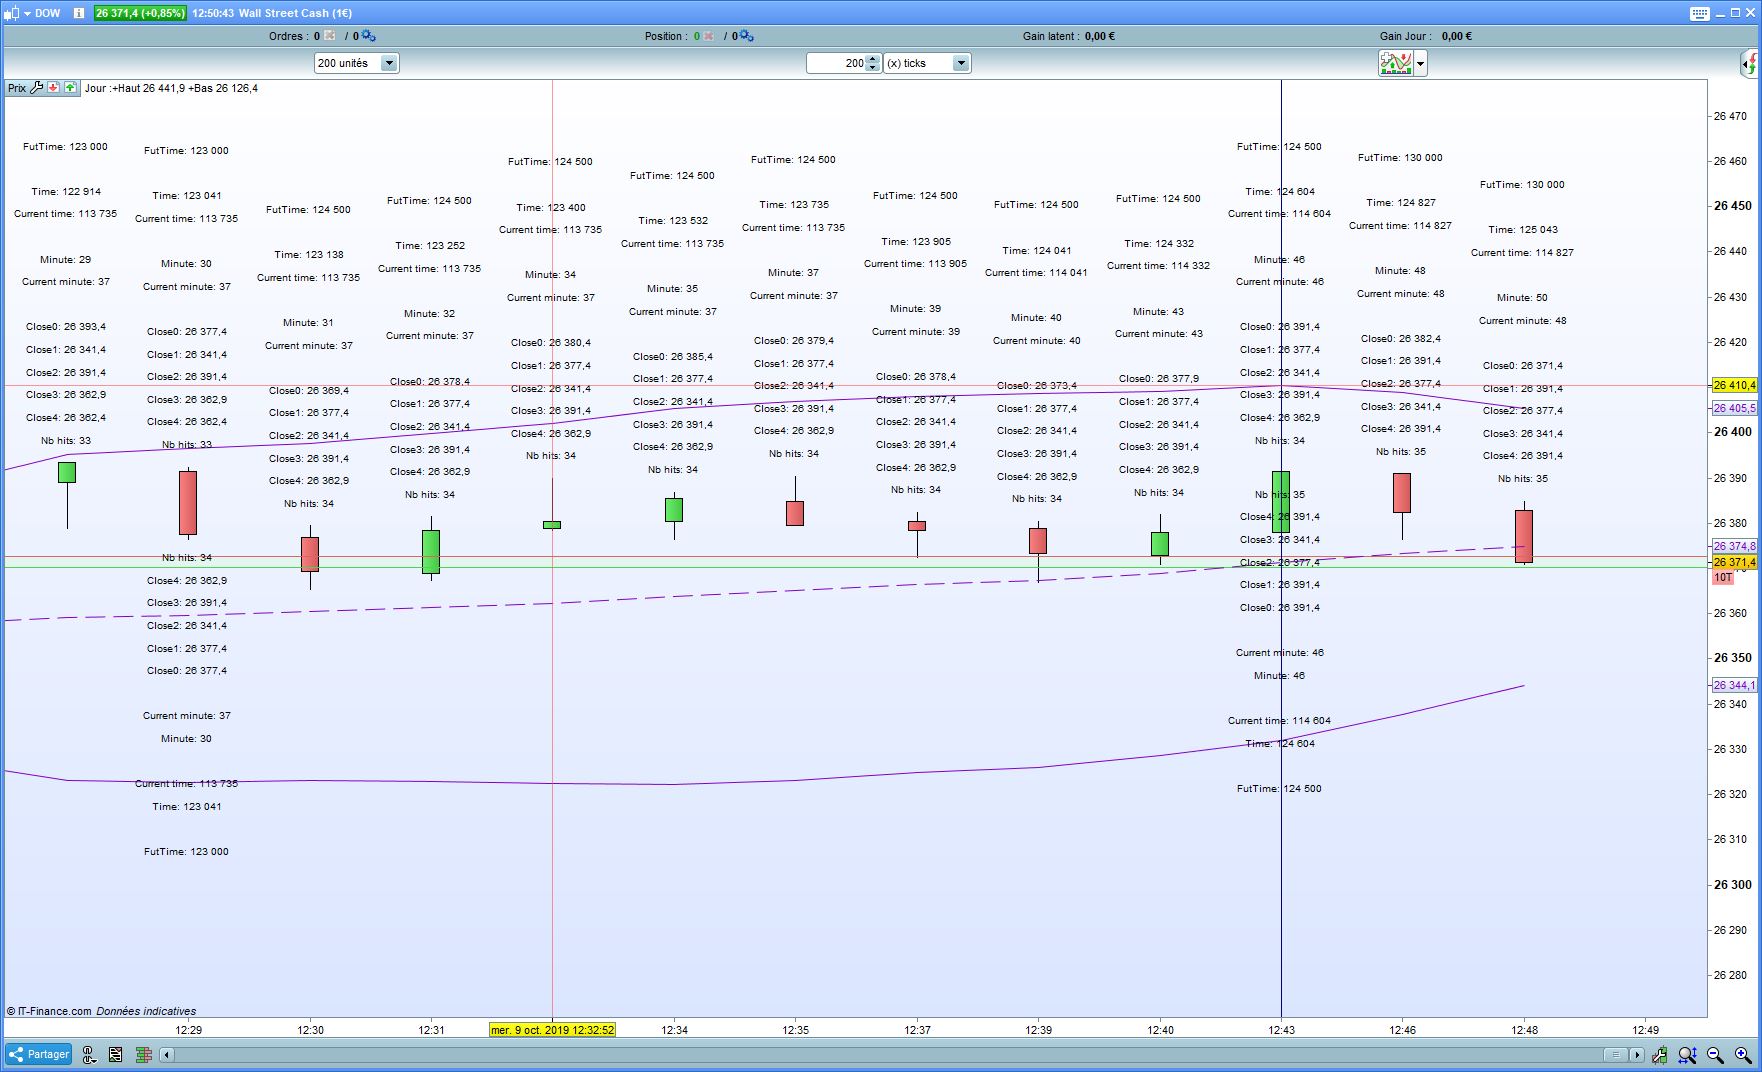
Task: Click the 26 344,1 price axis label
Action: point(1734,685)
